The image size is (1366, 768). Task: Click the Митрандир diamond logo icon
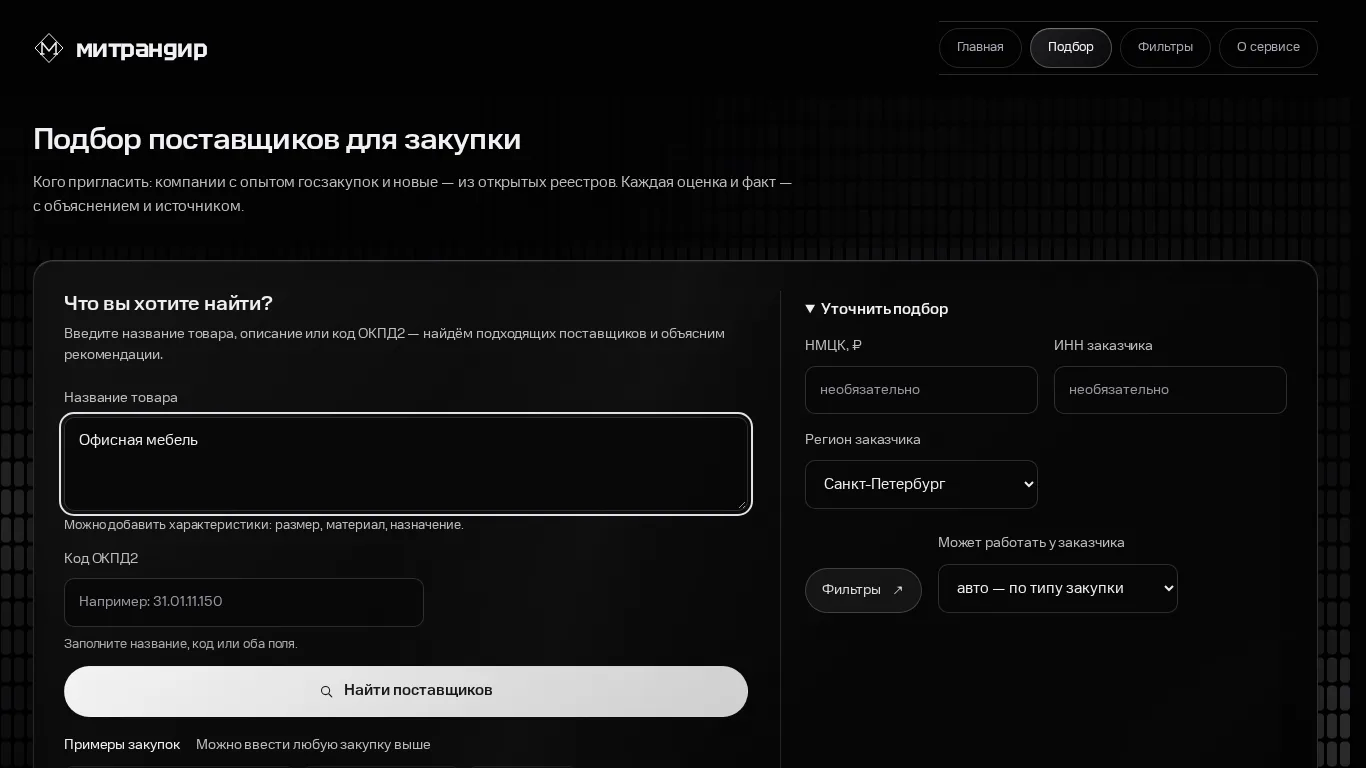click(x=49, y=48)
